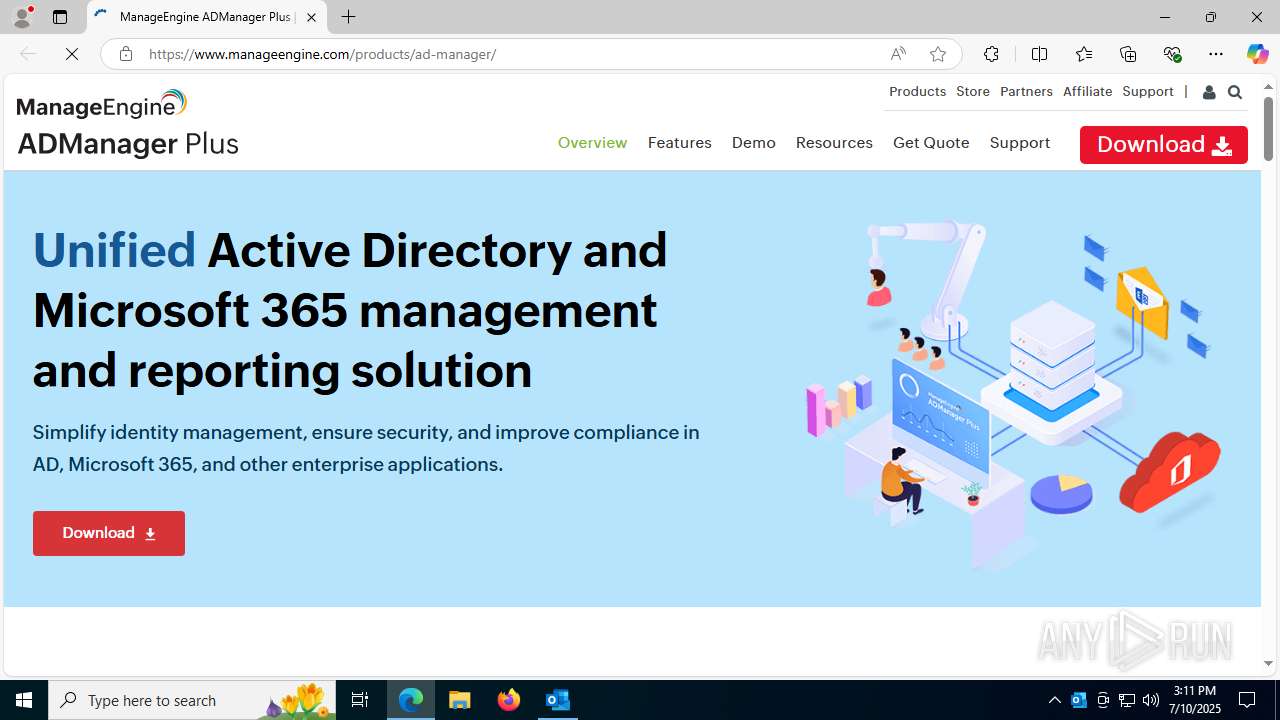
Task: Open the Affiliate link
Action: click(1087, 91)
